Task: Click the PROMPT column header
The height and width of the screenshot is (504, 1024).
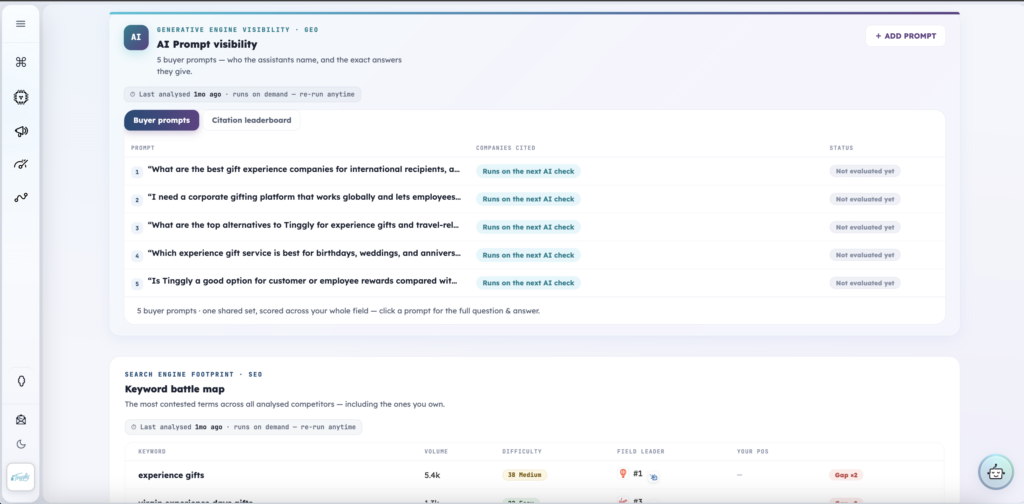Action: point(142,148)
